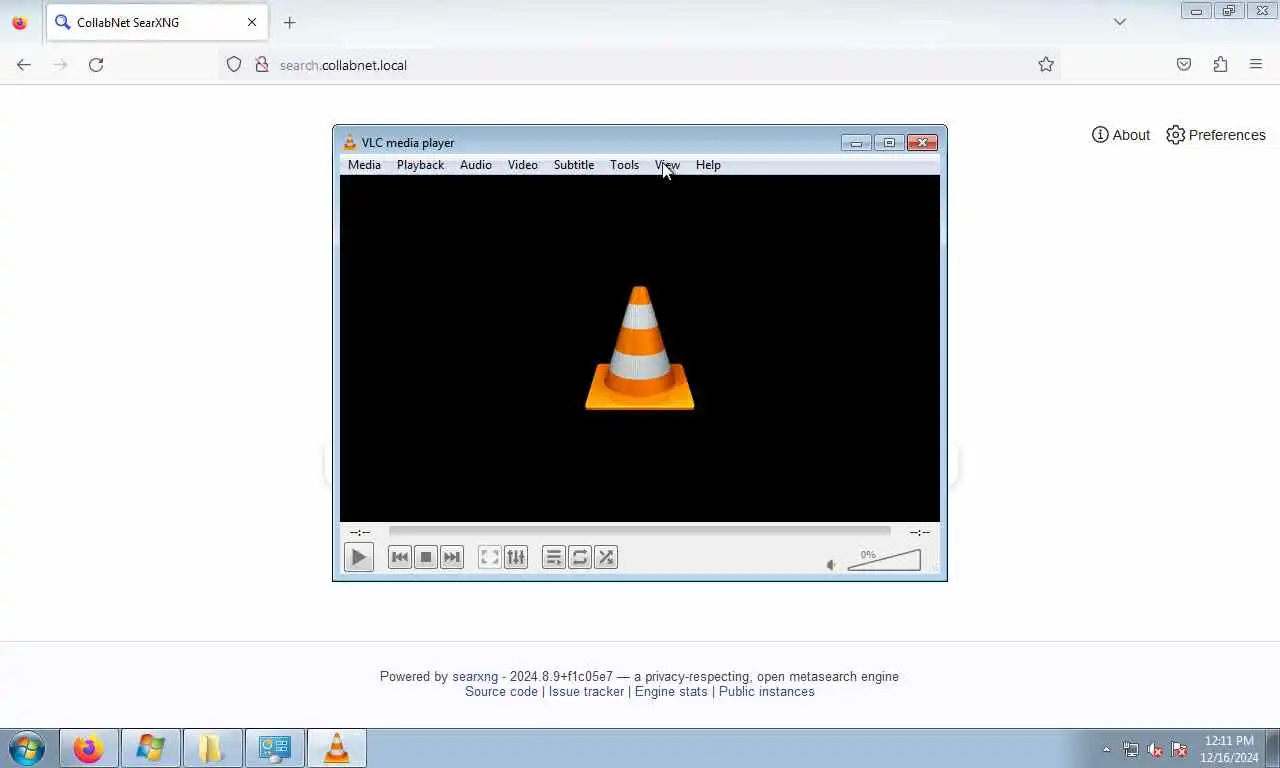Viewport: 1280px width, 768px height.
Task: Open the Windows Start menu
Action: point(26,748)
